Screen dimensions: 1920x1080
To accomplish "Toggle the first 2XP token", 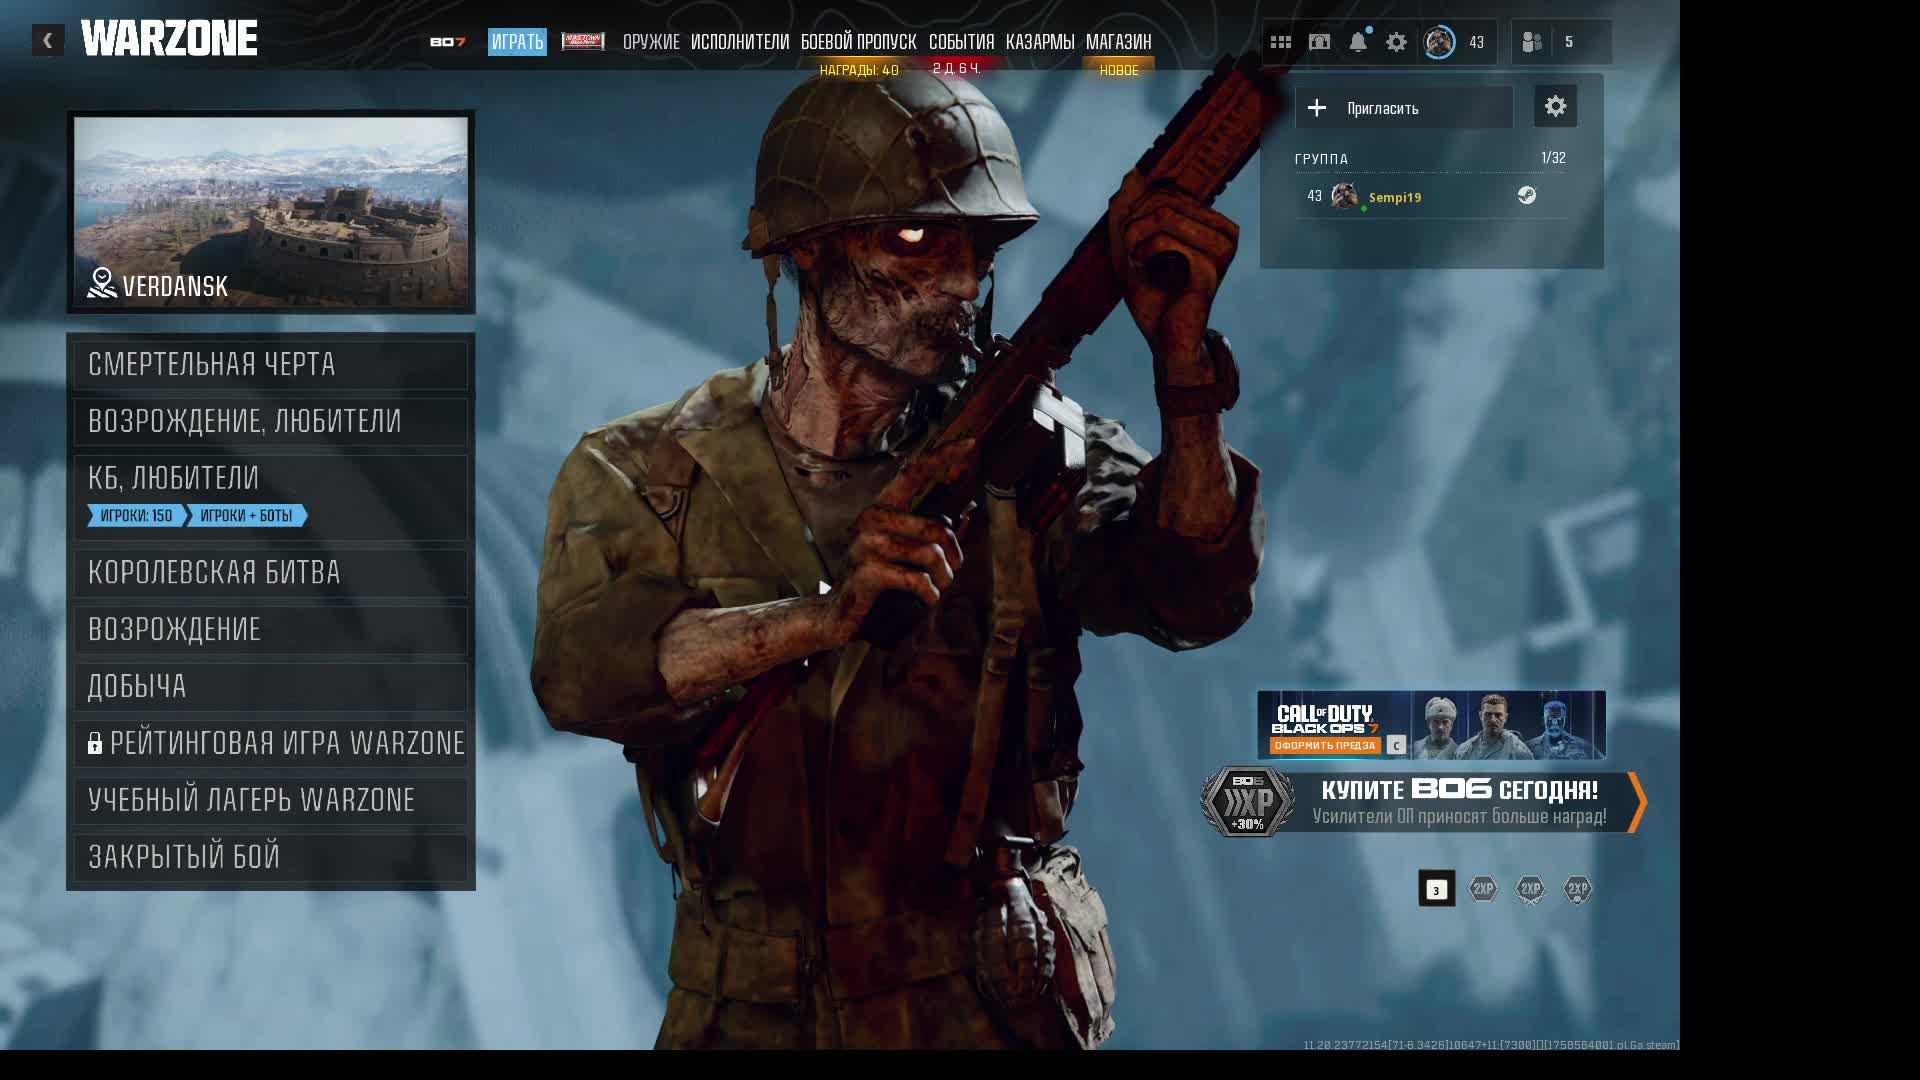I will (x=1483, y=889).
